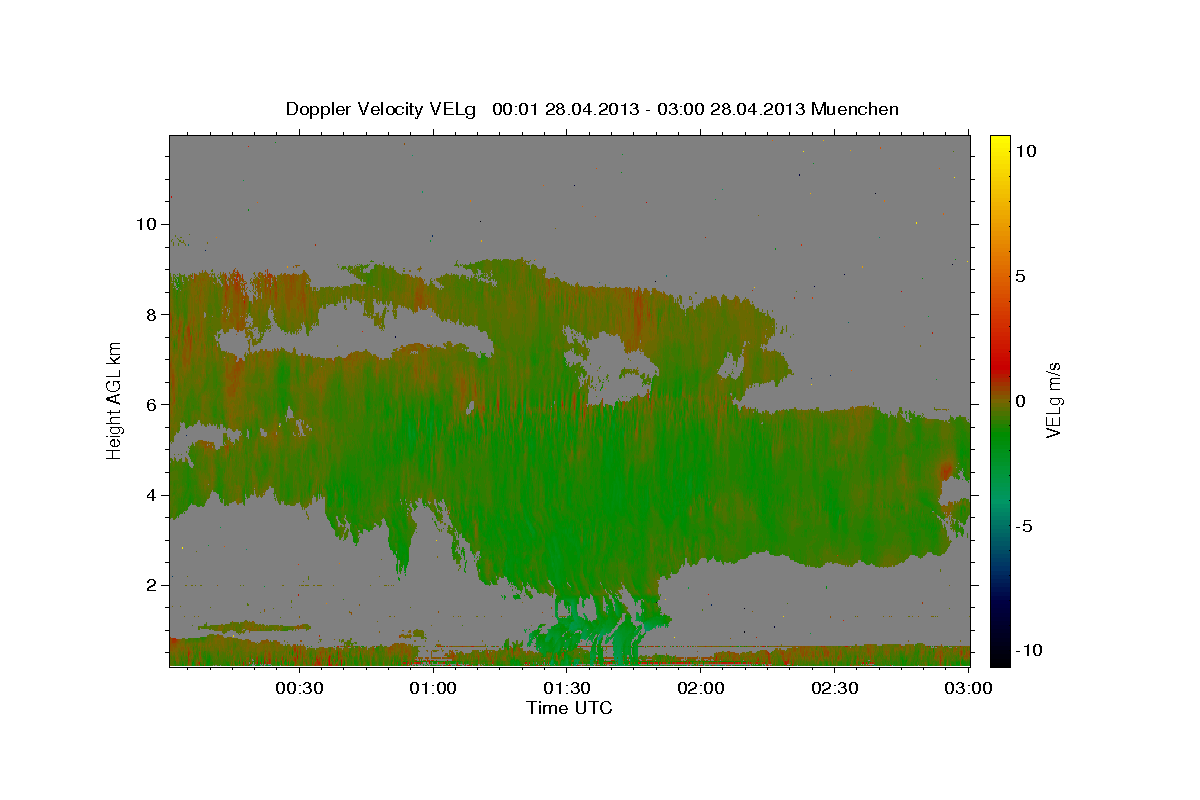Viewport: 1200px width, 800px height.
Task: Click the 00:30 time tick label
Action: (x=299, y=688)
